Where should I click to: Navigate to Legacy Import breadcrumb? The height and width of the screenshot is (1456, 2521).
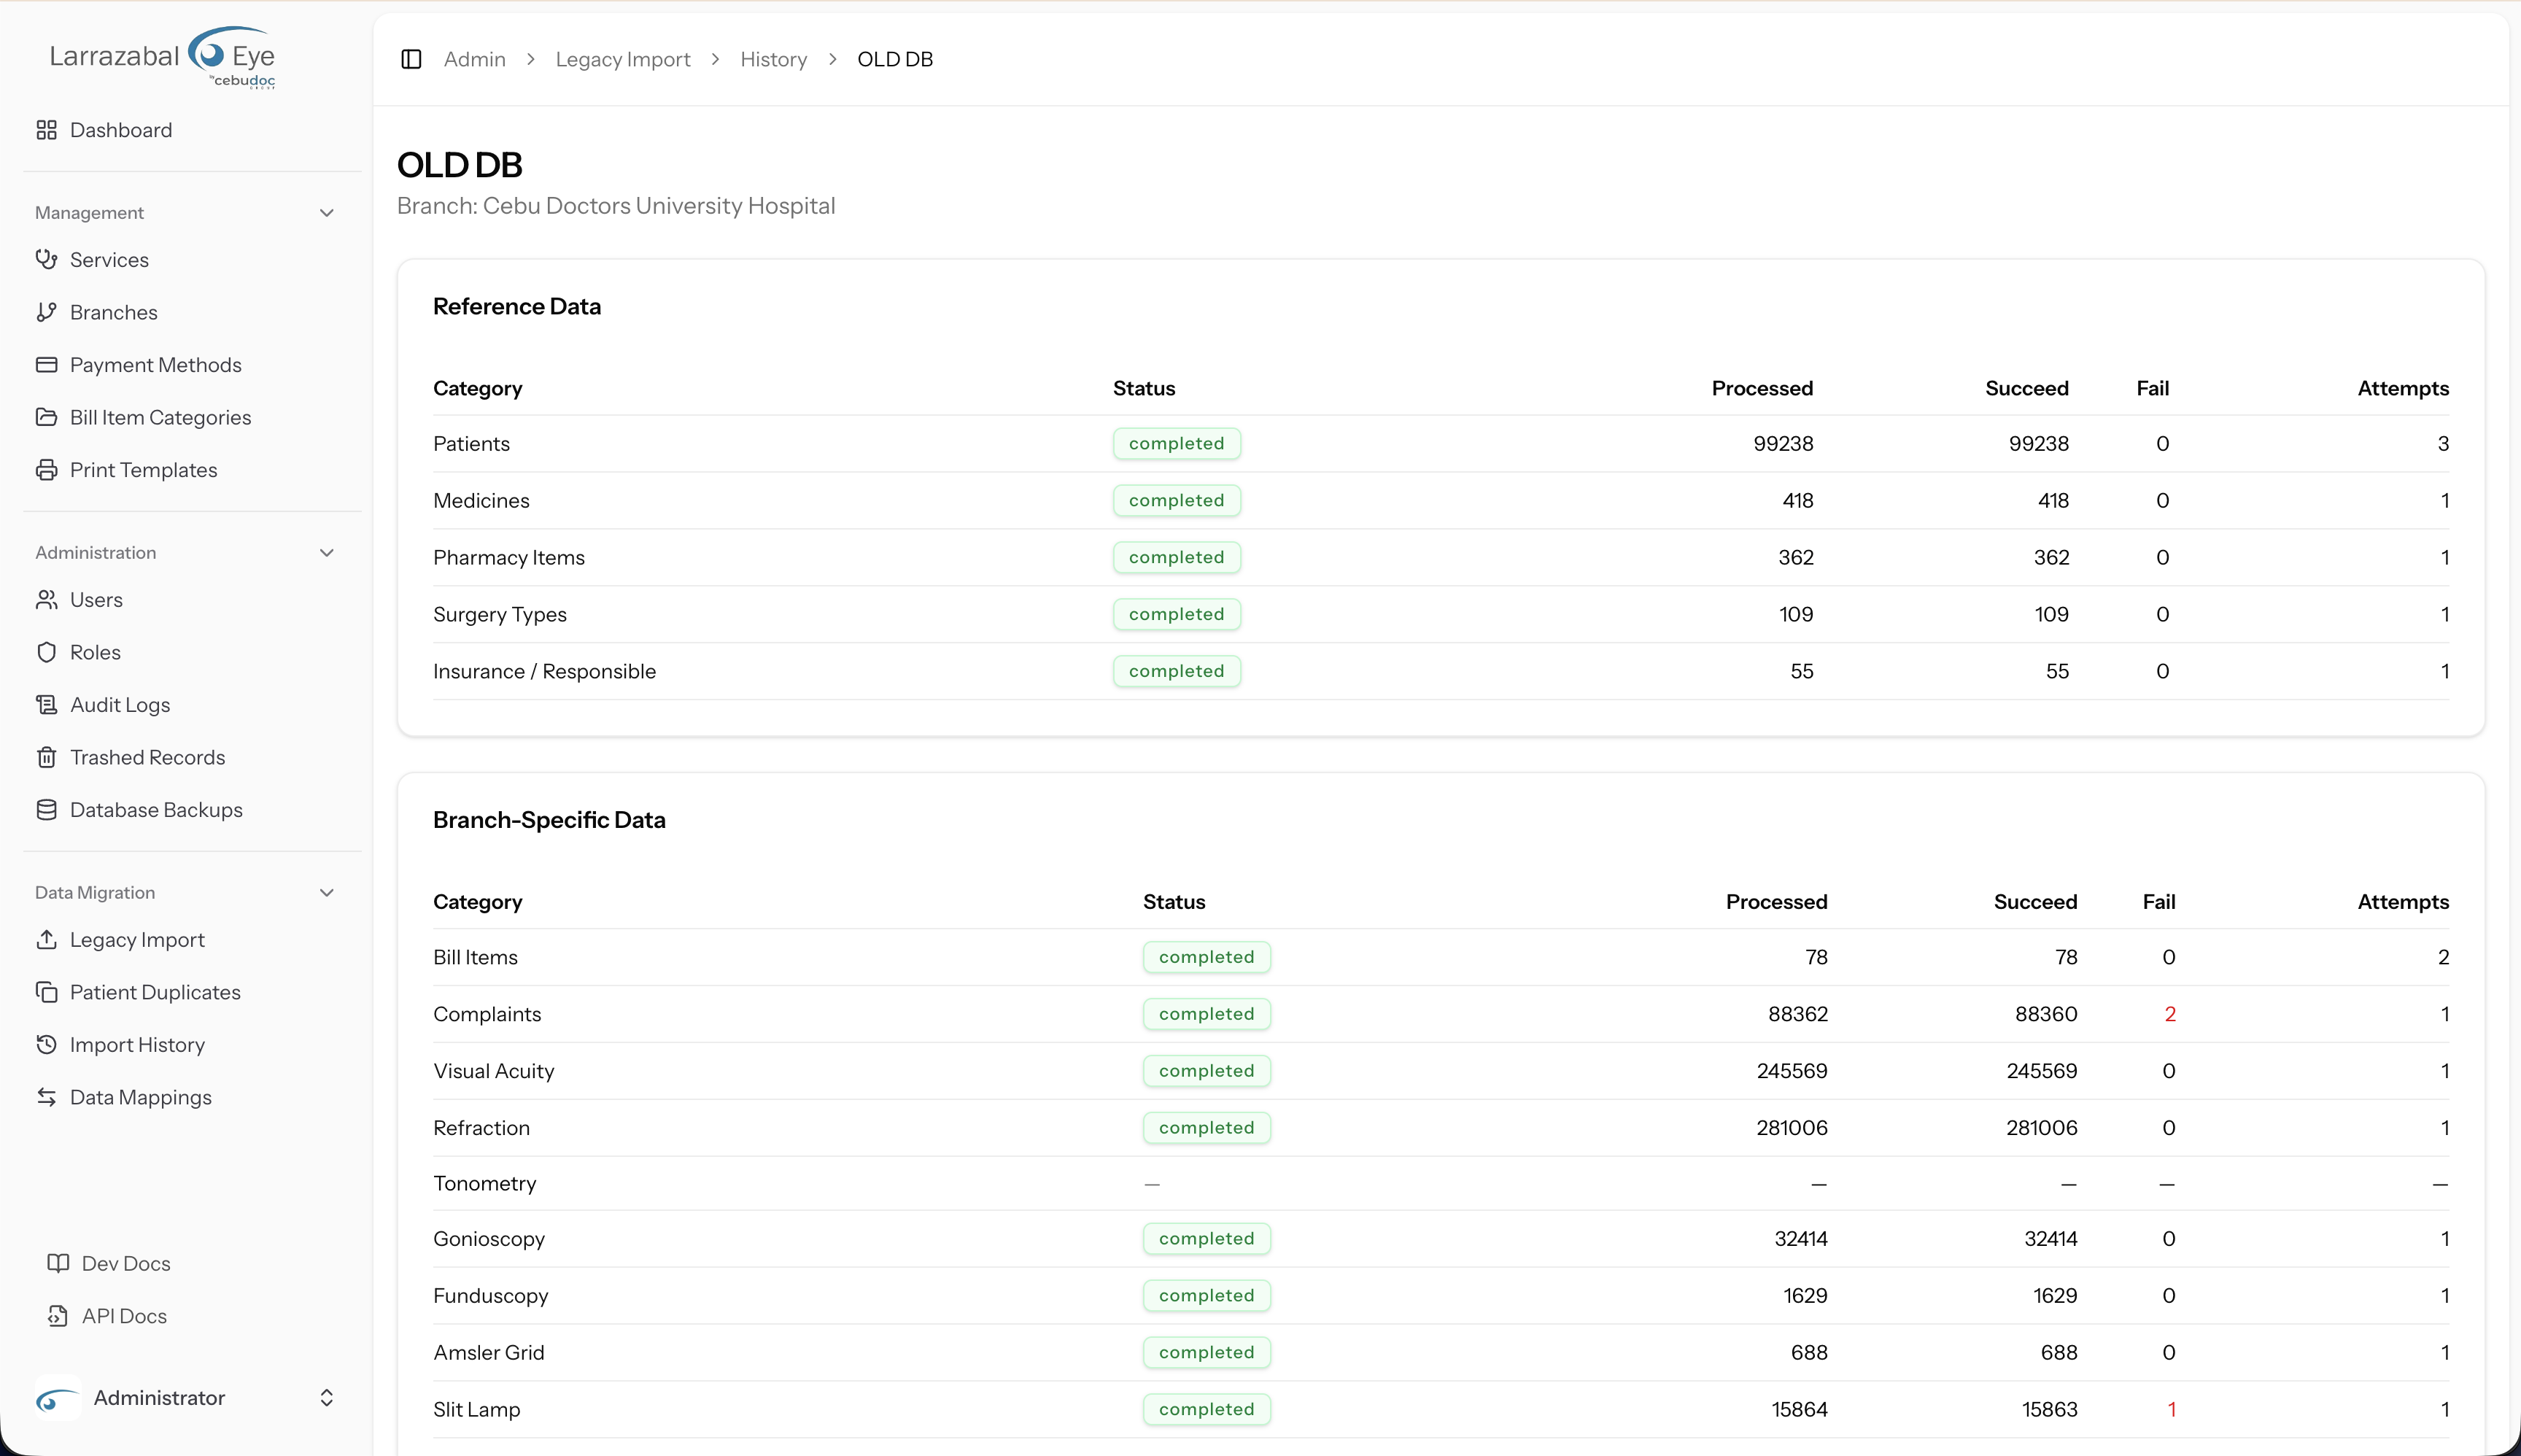coord(622,59)
